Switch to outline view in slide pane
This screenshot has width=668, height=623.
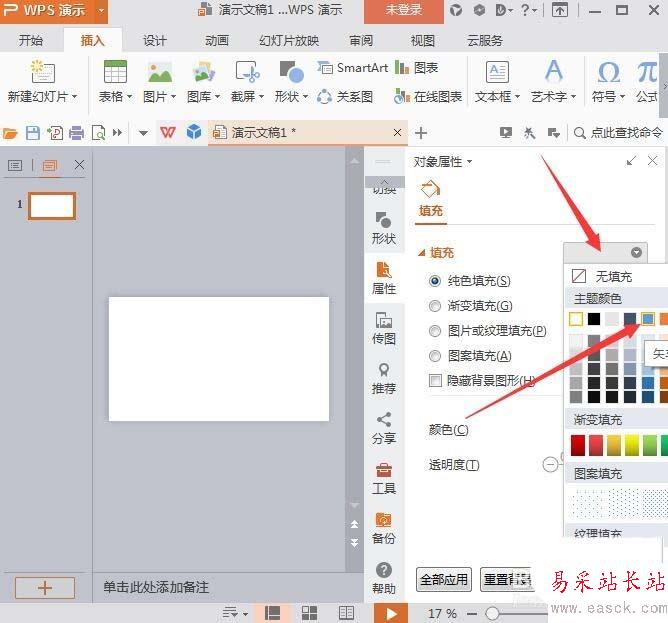pyautogui.click(x=15, y=165)
